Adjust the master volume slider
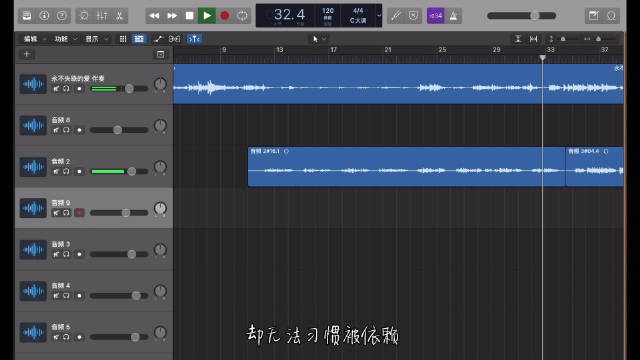Screen dimensions: 640x360 click(522, 16)
